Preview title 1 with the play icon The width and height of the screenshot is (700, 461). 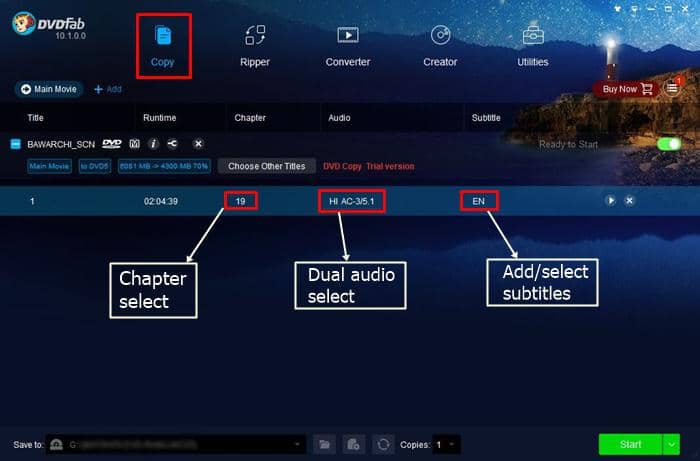point(610,200)
